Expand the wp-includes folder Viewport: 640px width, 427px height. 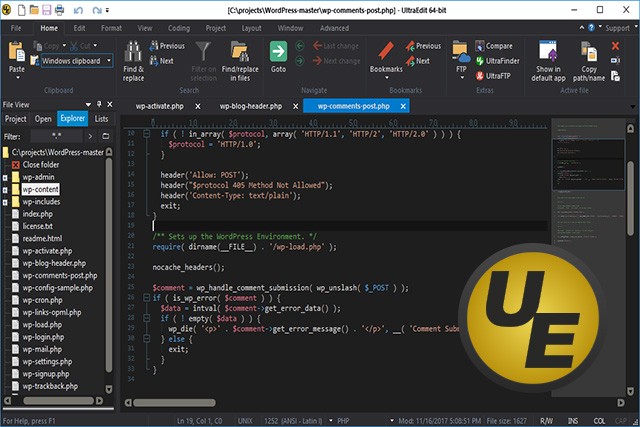[5, 202]
